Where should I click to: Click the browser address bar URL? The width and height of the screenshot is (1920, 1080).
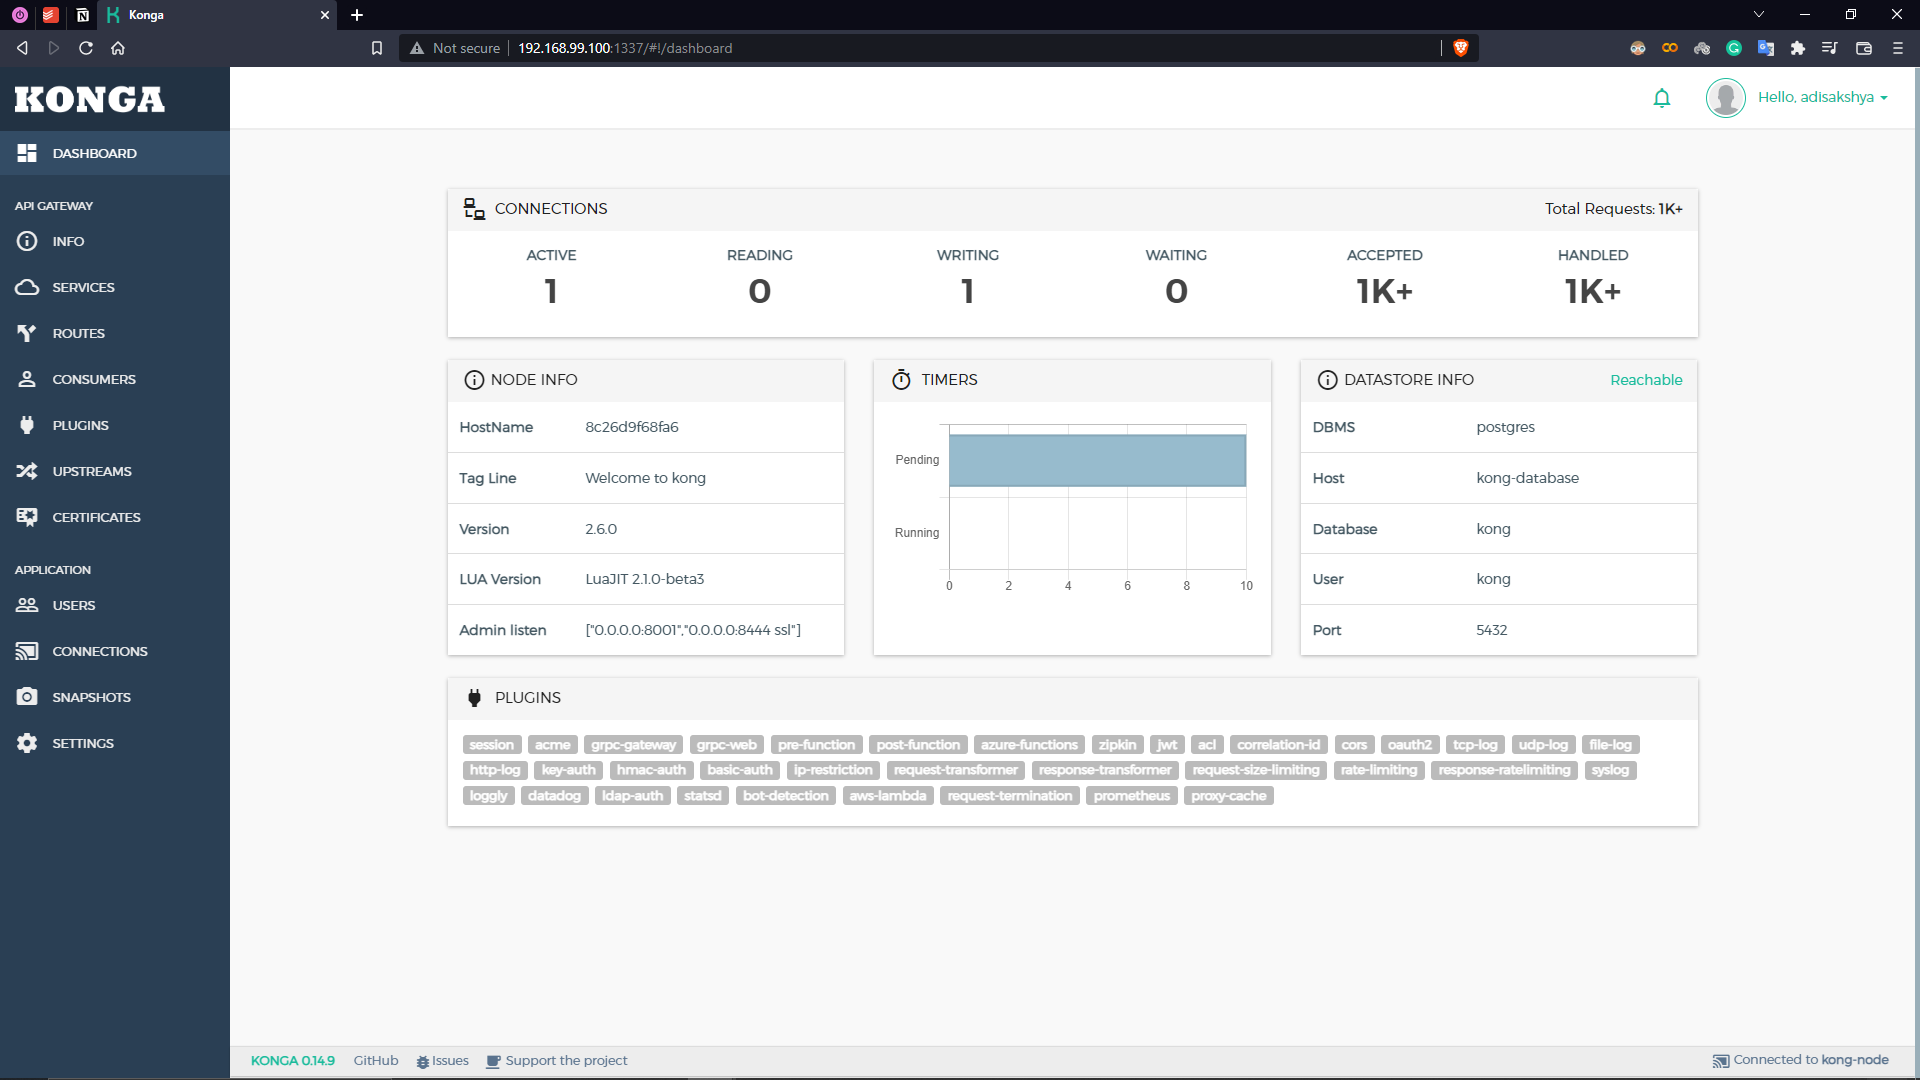(x=625, y=48)
